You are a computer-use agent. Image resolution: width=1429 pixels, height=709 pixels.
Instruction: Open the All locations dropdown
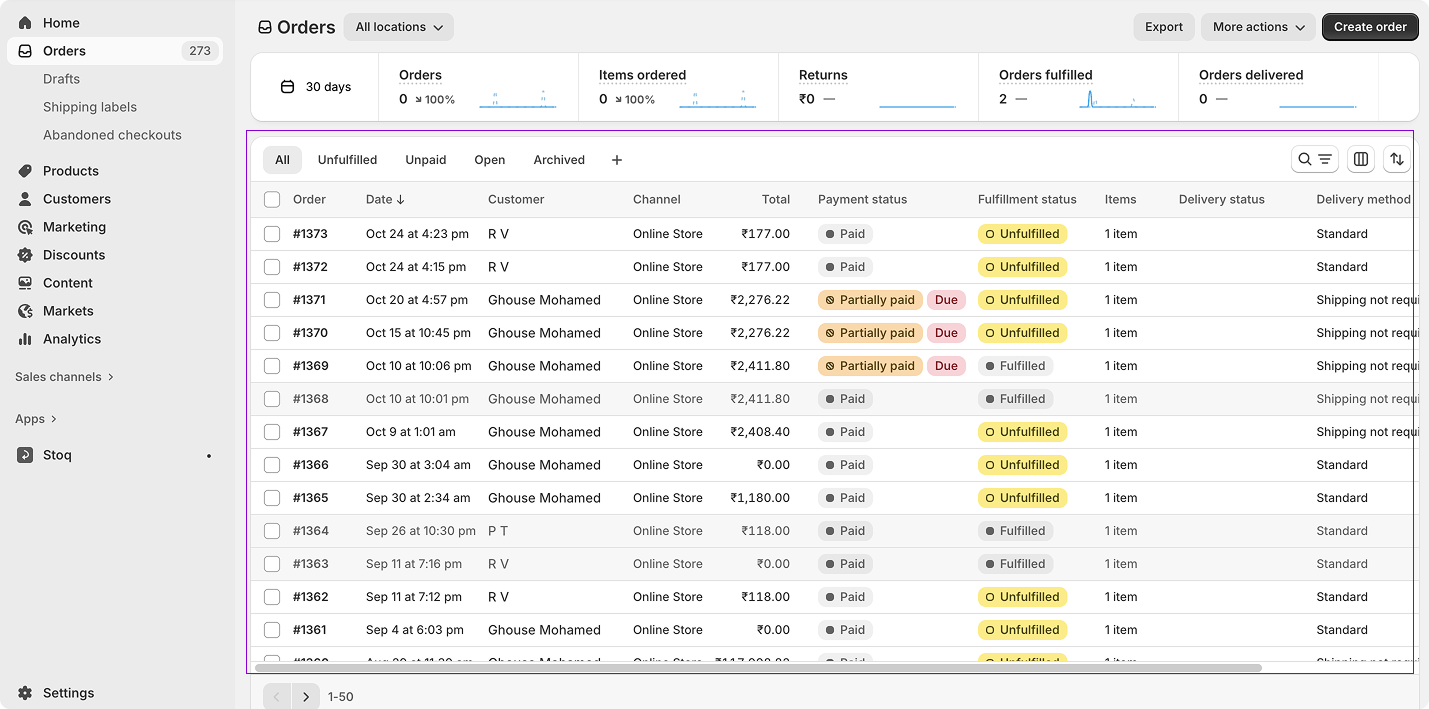coord(398,27)
